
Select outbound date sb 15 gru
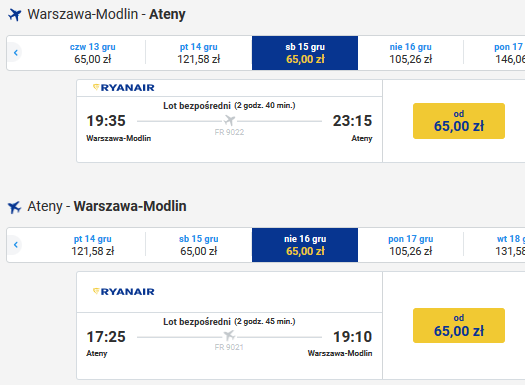305,53
